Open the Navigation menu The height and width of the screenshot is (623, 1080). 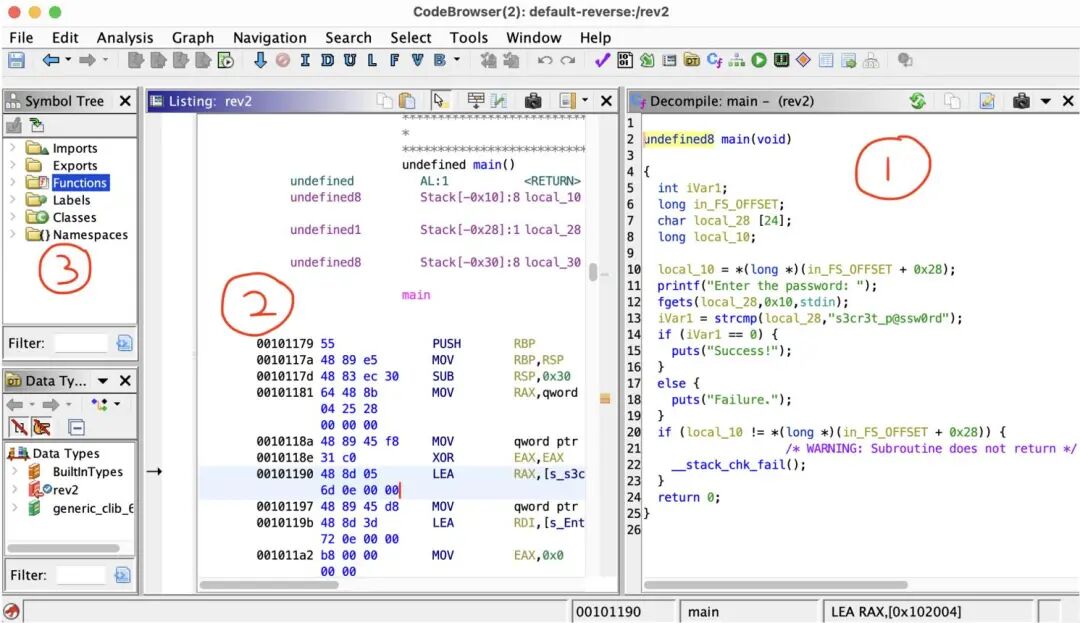coord(269,37)
